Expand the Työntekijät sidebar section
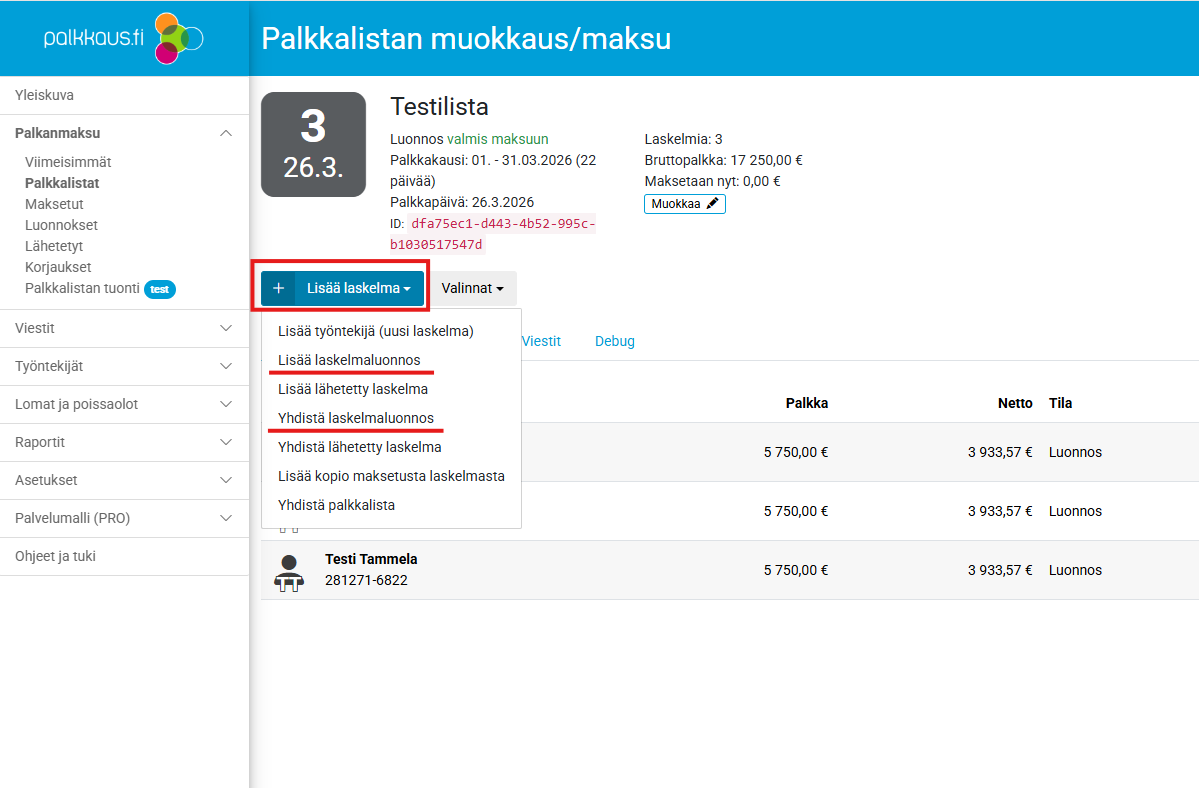 [226, 366]
